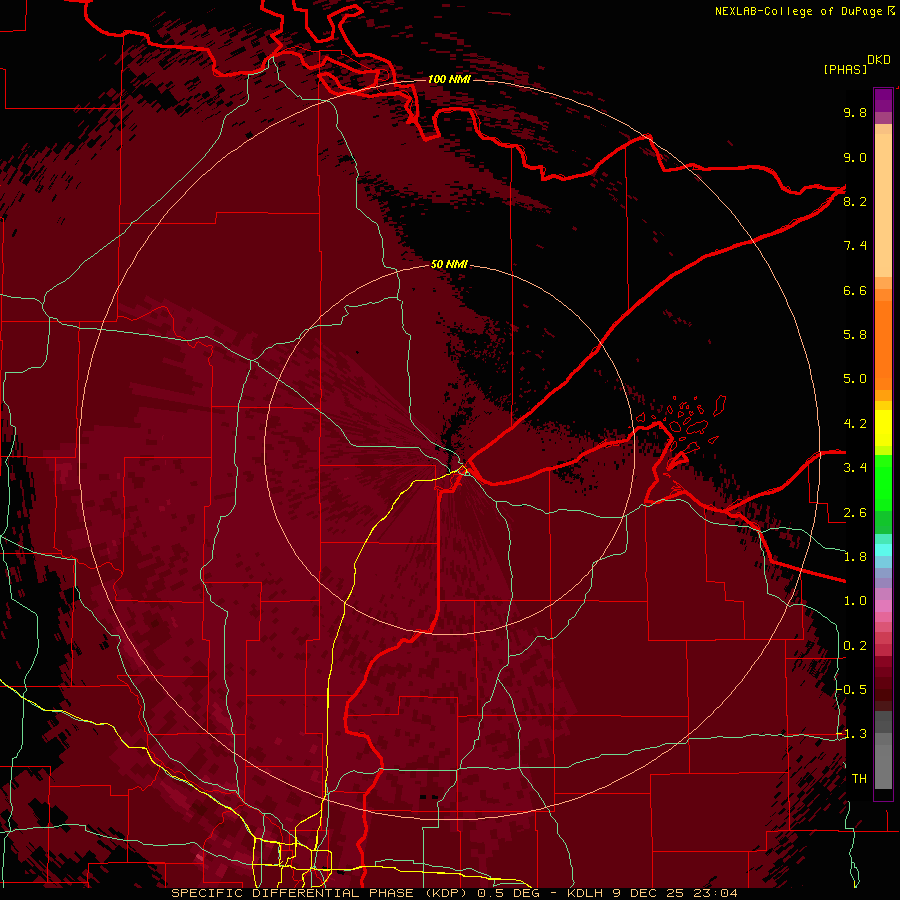Click the TH threshold legend label

(859, 779)
